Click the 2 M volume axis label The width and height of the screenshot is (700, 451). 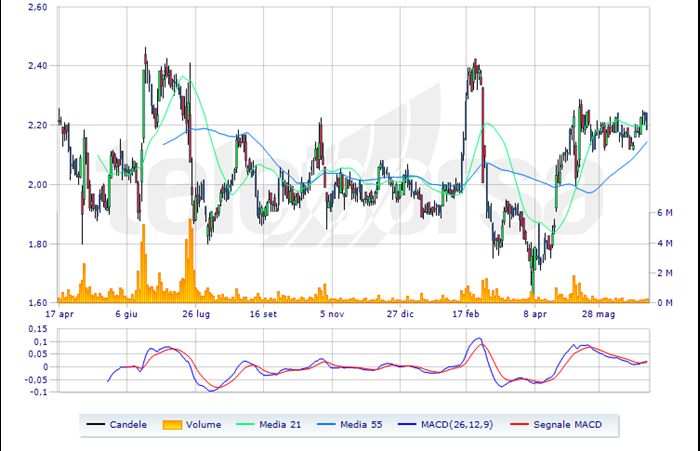pyautogui.click(x=665, y=273)
